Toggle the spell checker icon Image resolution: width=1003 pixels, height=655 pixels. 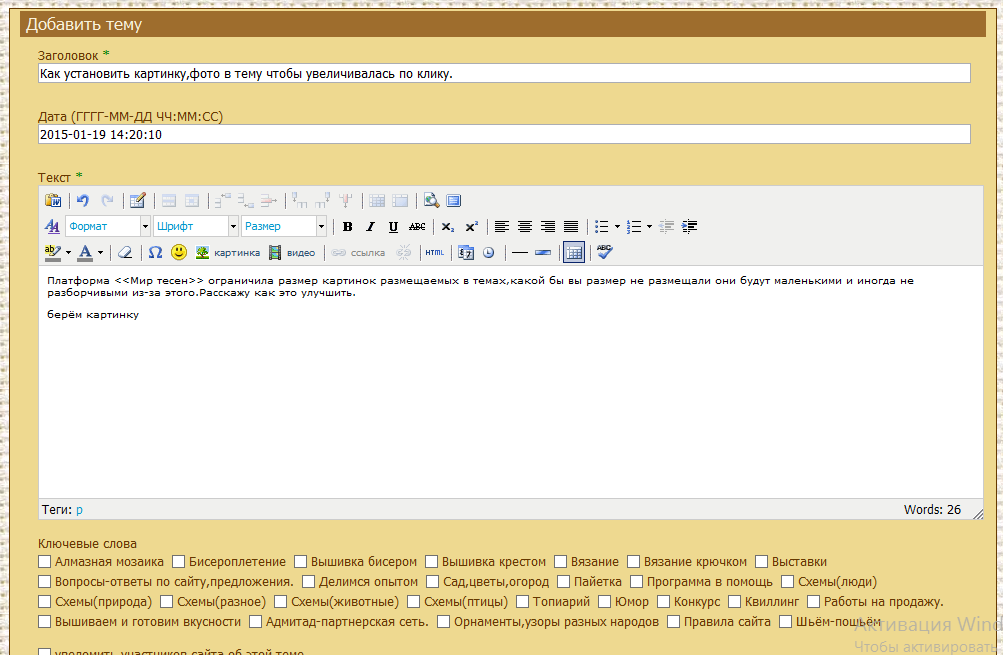[604, 252]
